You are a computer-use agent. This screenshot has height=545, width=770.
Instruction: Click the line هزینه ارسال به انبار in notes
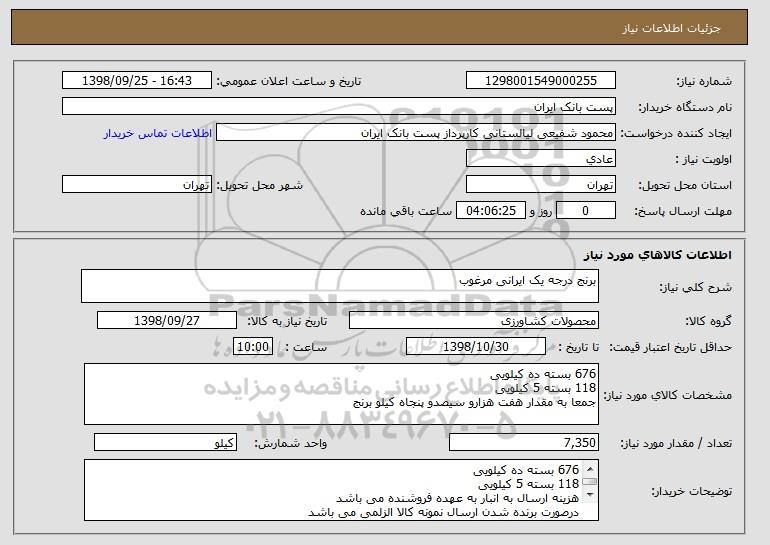tap(458, 498)
